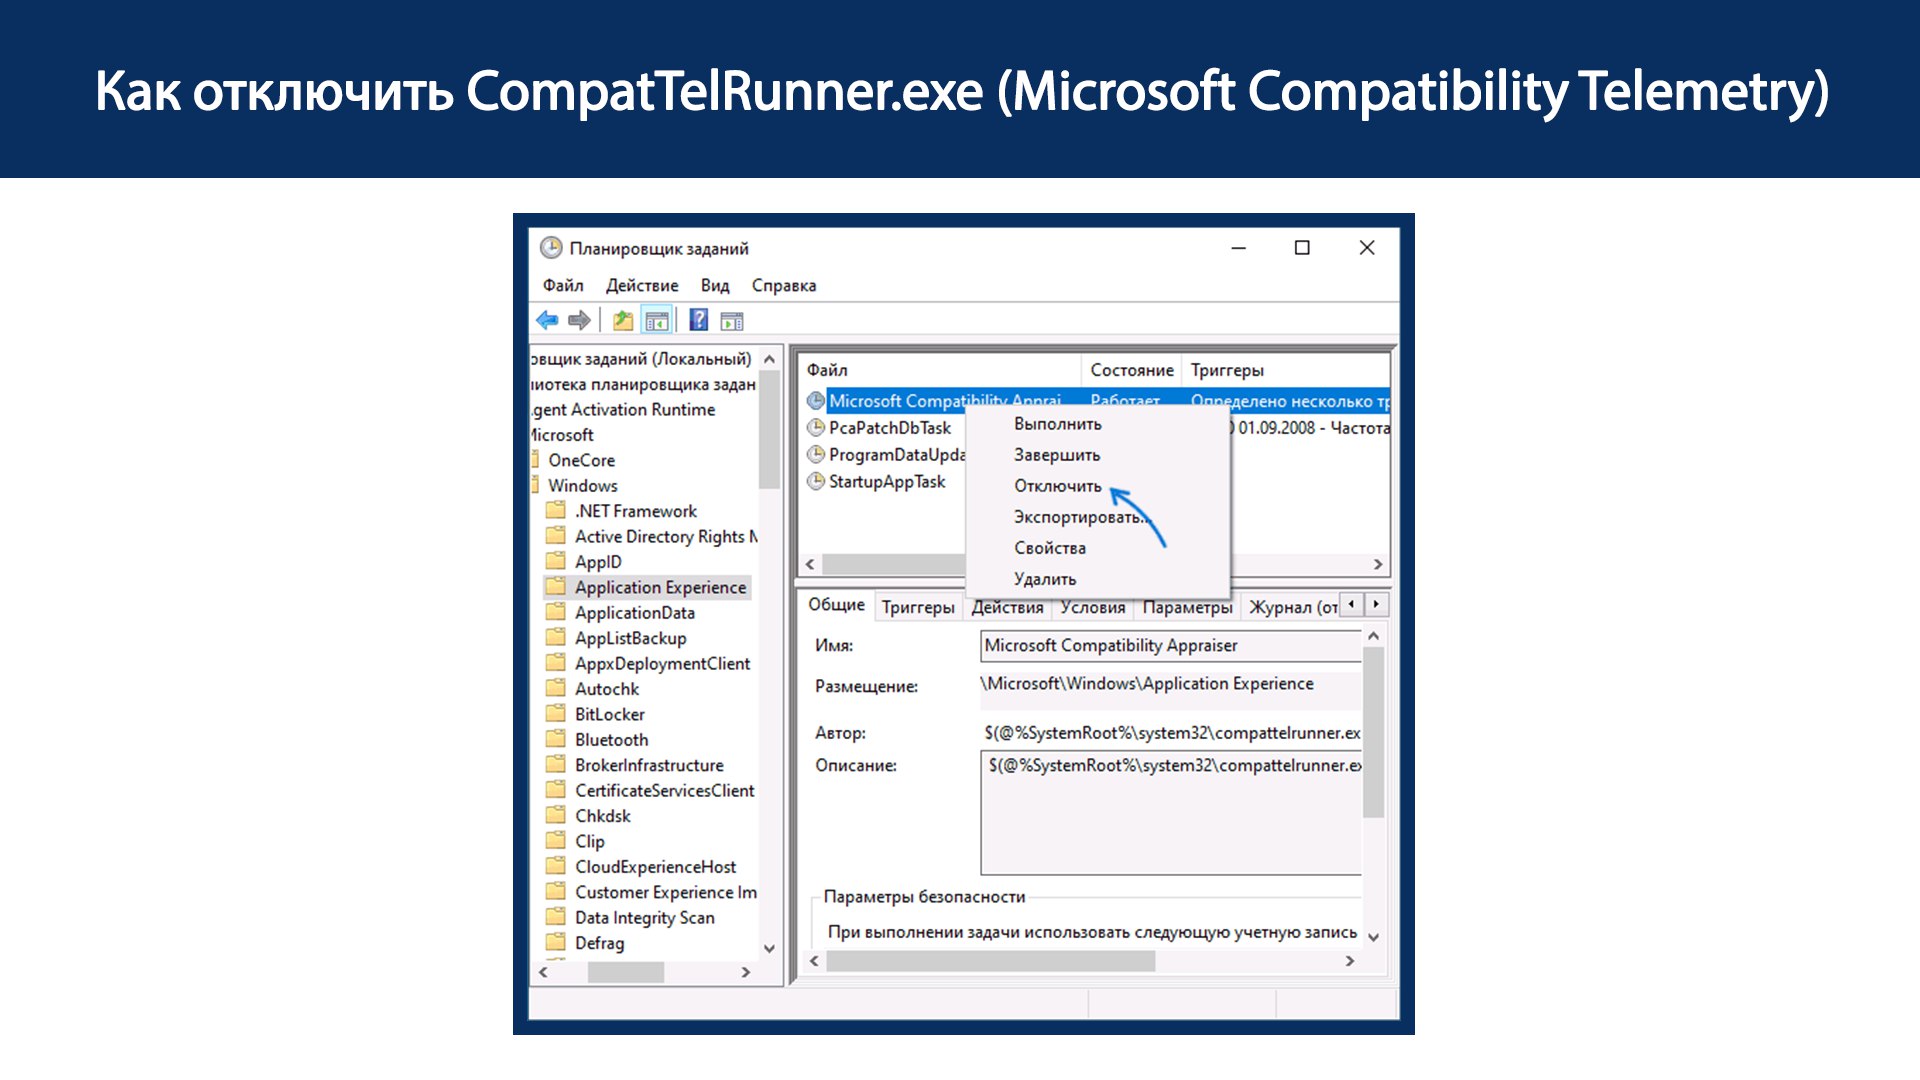The height and width of the screenshot is (1080, 1920).
Task: Select 'Отключить' to disable the task
Action: (1055, 484)
